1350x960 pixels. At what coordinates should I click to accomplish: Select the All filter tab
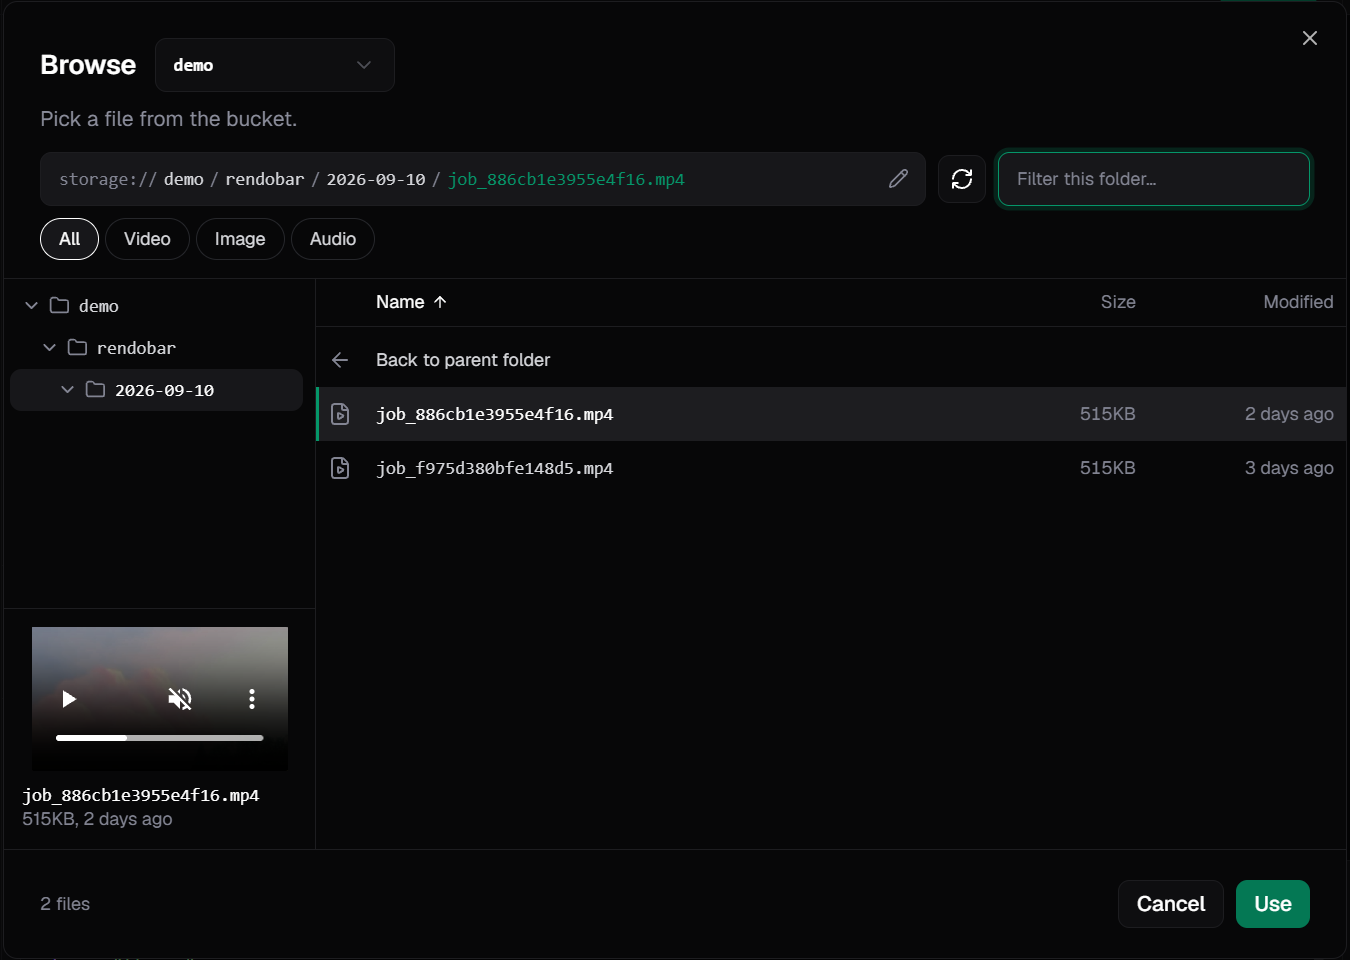coord(69,239)
